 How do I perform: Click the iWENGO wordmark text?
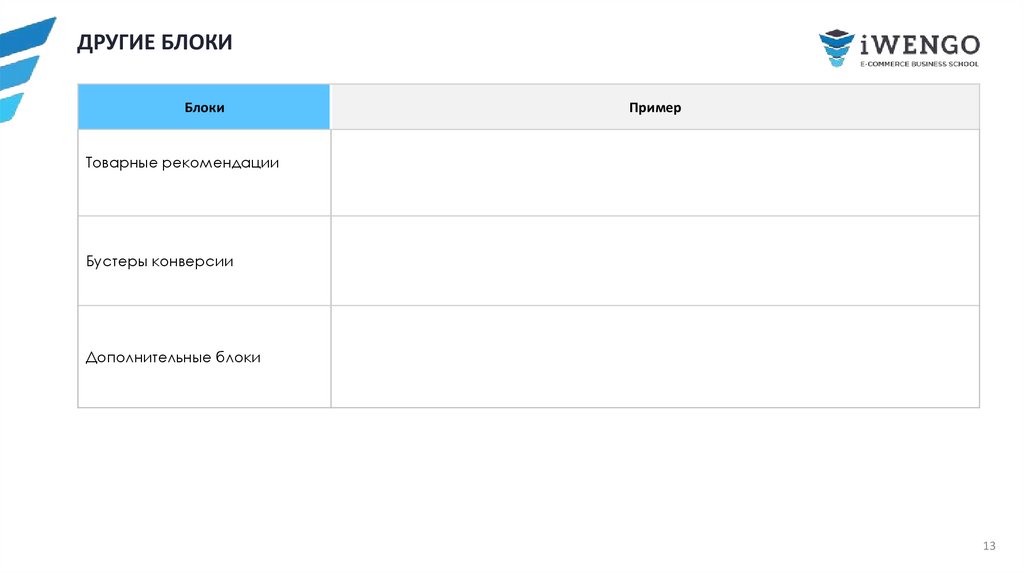(919, 45)
